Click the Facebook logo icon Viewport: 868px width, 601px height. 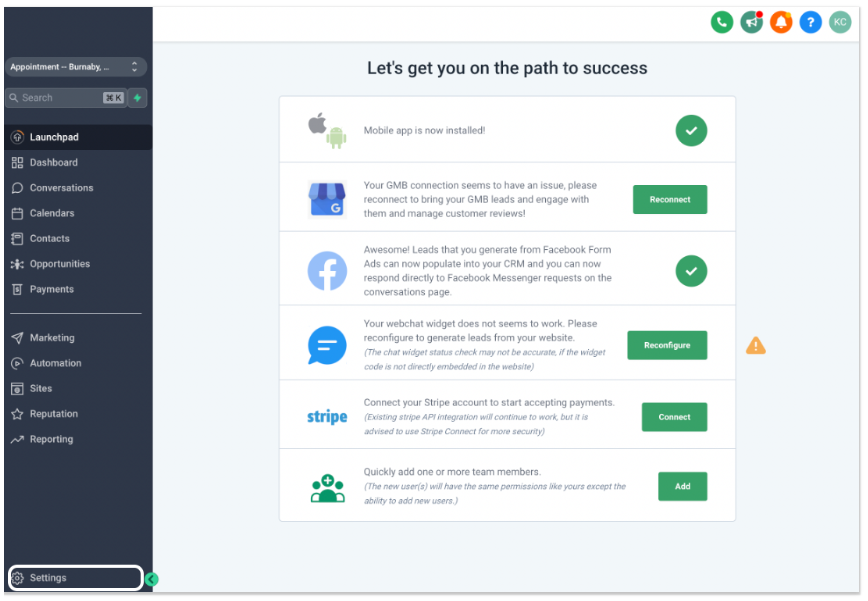(x=327, y=271)
